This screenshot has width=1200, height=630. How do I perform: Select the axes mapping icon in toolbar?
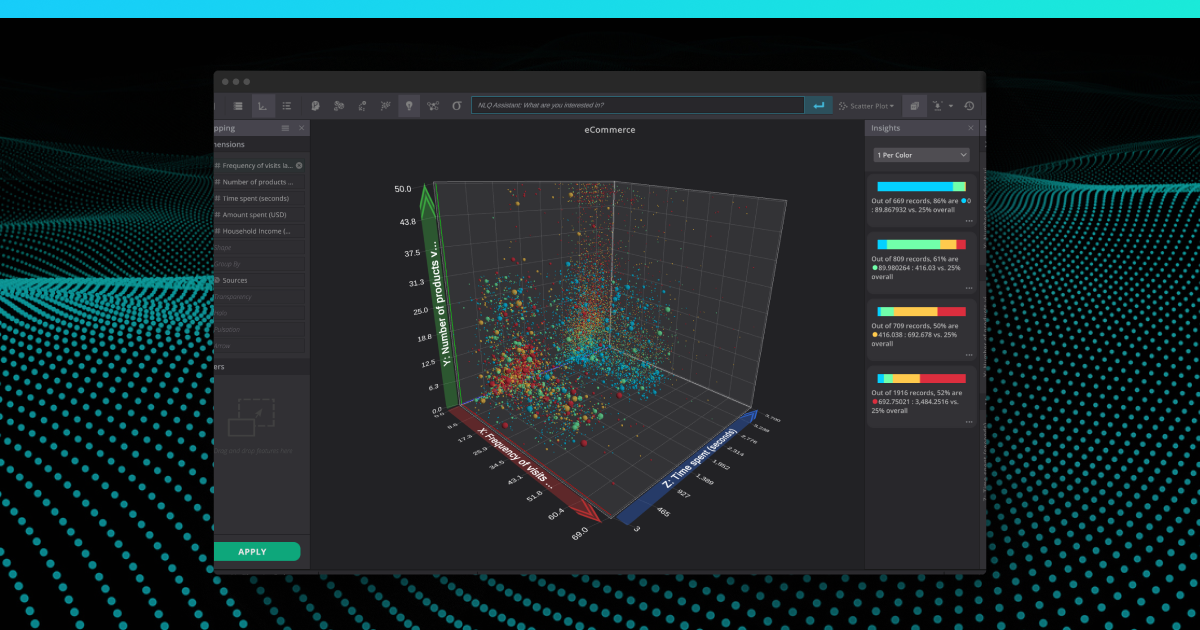262,105
